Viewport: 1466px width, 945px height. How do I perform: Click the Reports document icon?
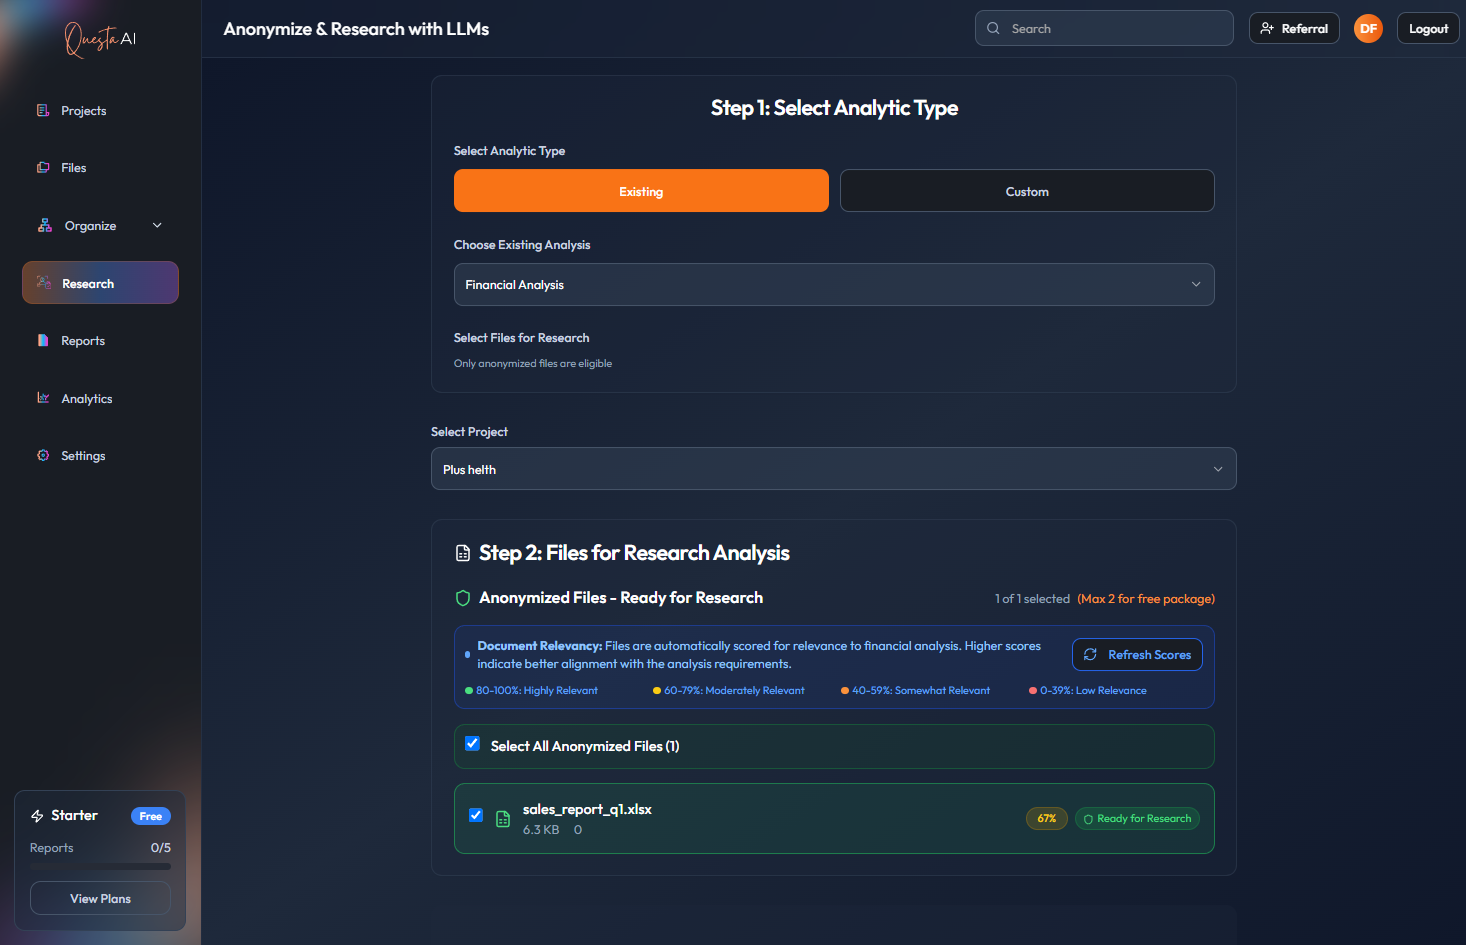click(43, 341)
